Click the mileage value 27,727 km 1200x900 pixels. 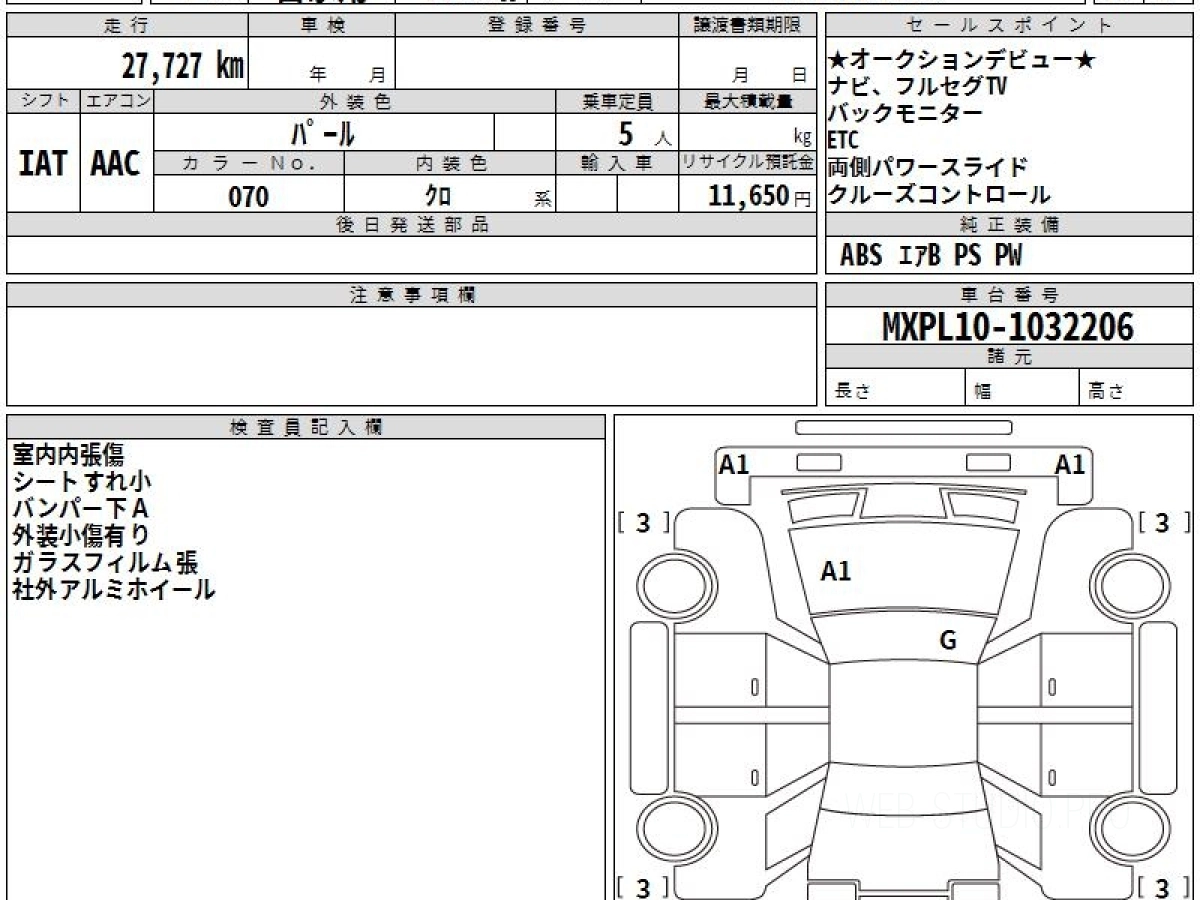(x=183, y=66)
